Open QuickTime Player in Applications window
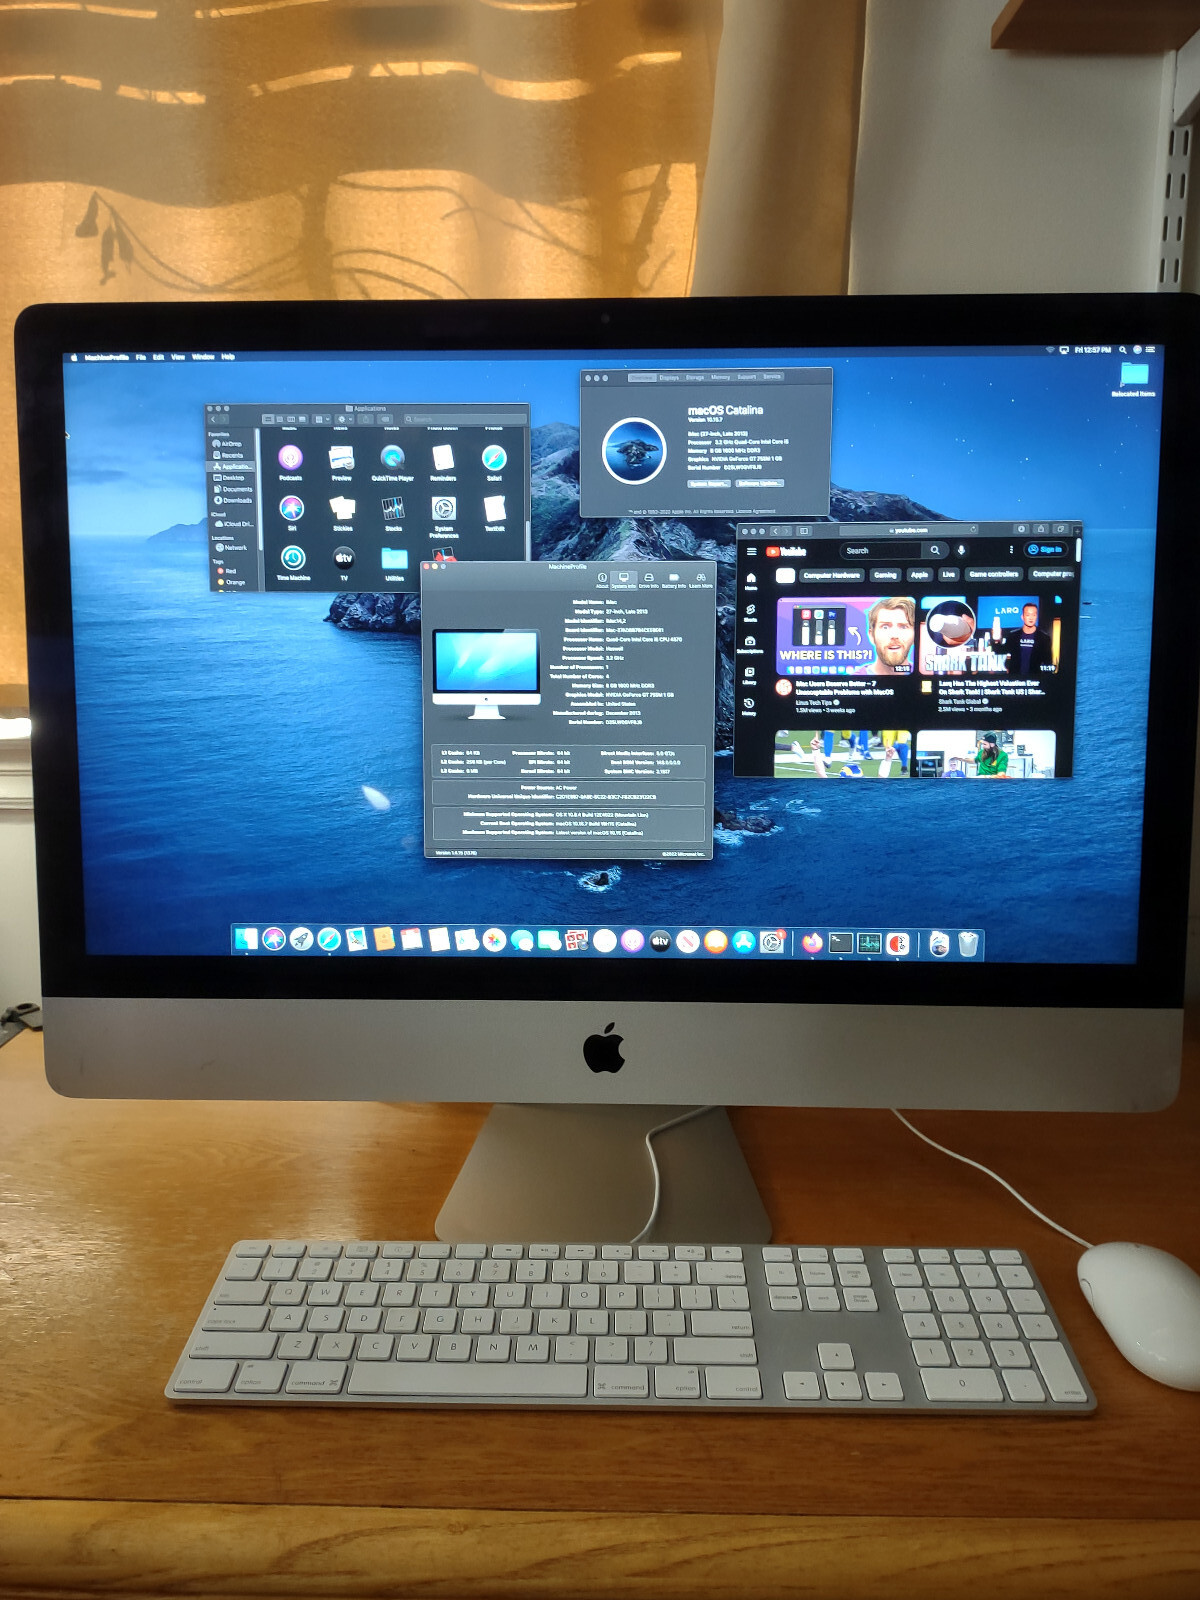Viewport: 1200px width, 1600px height. (x=392, y=459)
